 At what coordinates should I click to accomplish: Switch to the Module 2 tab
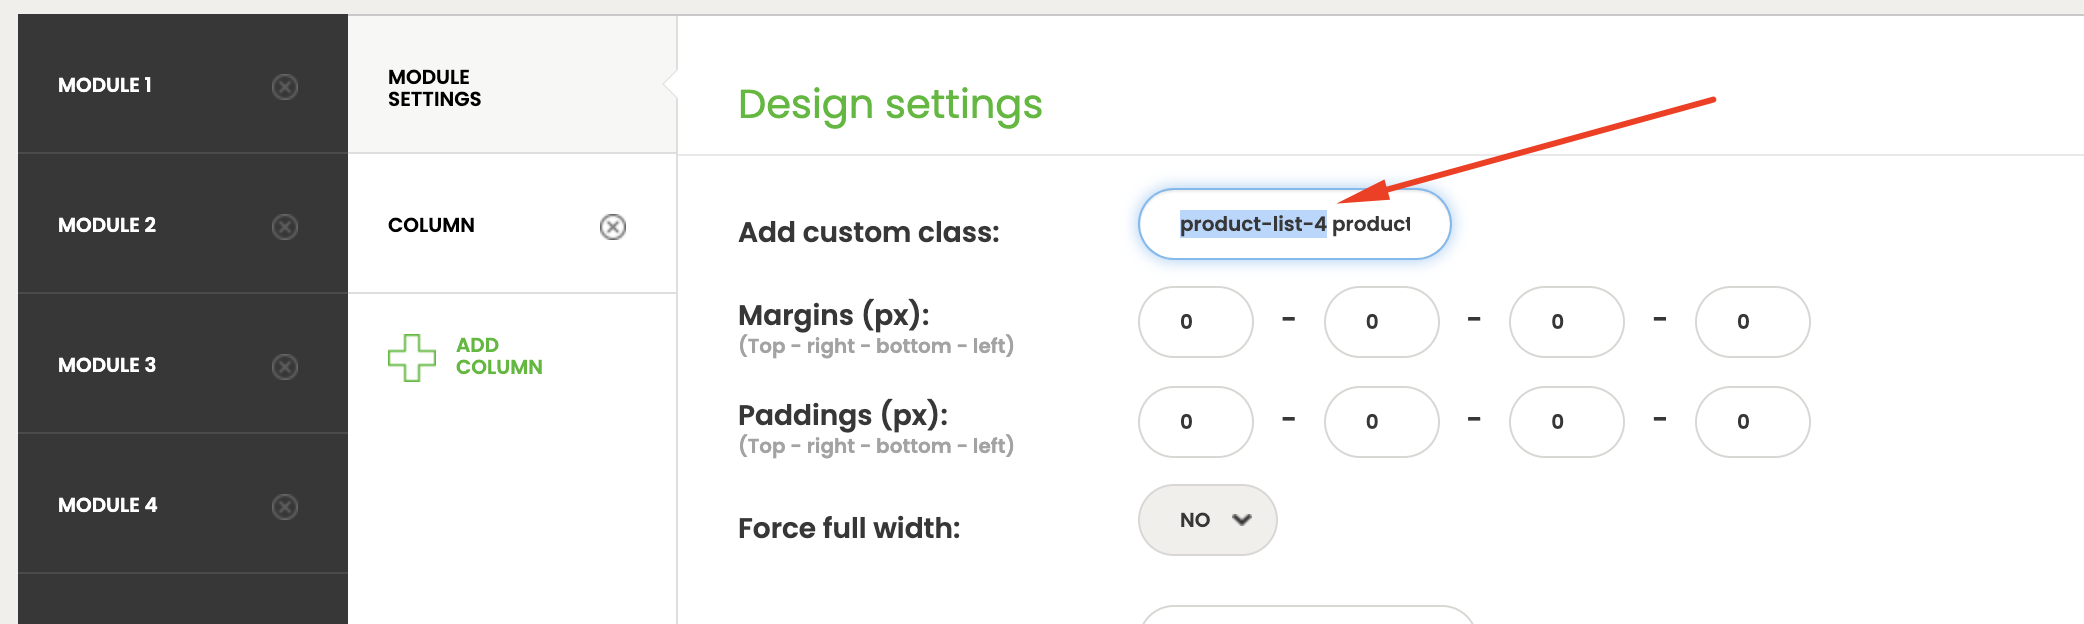click(107, 226)
